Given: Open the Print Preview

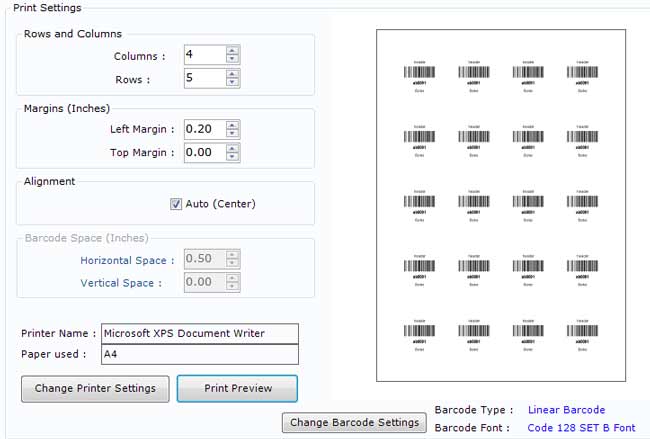Looking at the screenshot, I should (238, 389).
